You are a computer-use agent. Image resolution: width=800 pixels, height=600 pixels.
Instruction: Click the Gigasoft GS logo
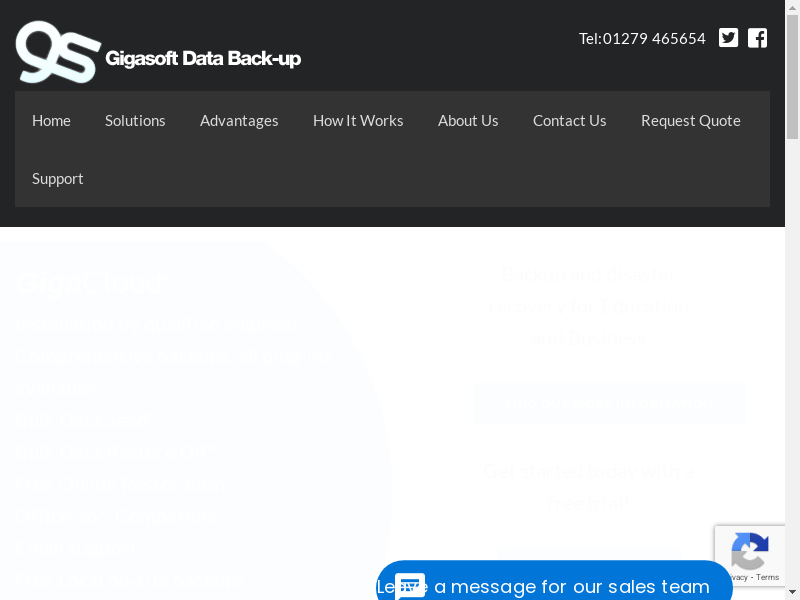click(59, 52)
